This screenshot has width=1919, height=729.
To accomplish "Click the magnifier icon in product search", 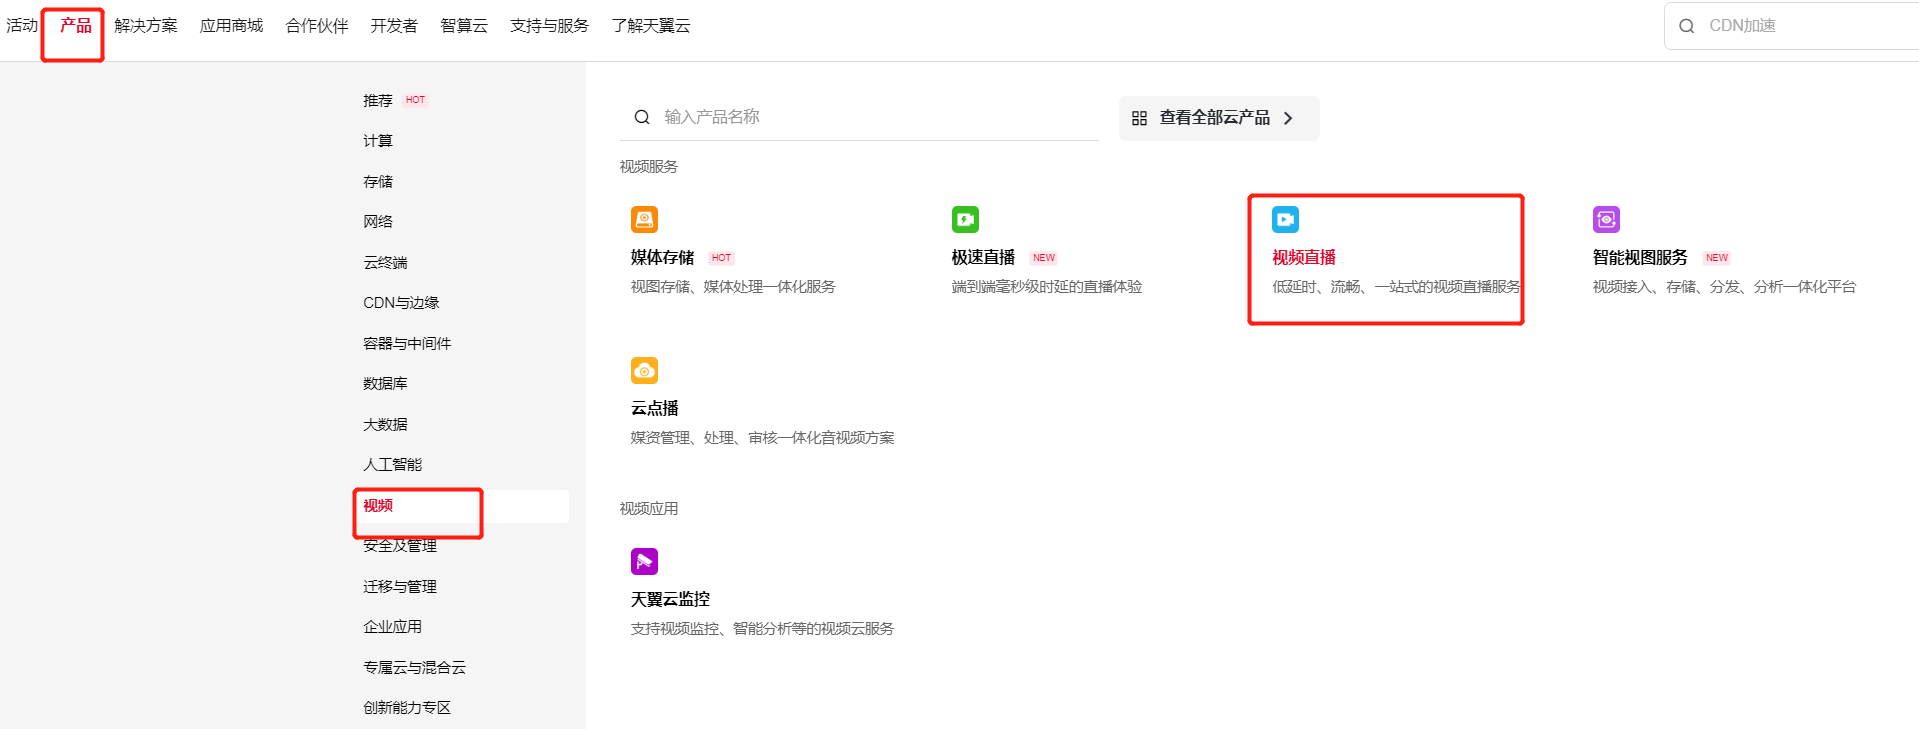I will tap(642, 117).
